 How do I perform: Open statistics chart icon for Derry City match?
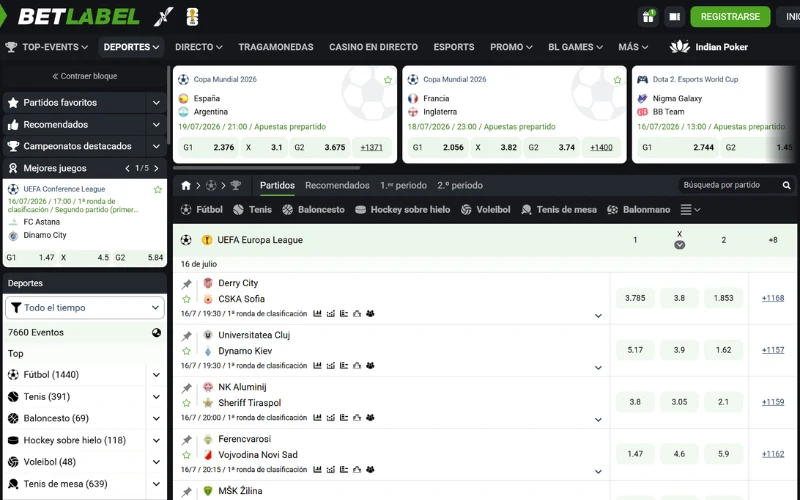317,313
